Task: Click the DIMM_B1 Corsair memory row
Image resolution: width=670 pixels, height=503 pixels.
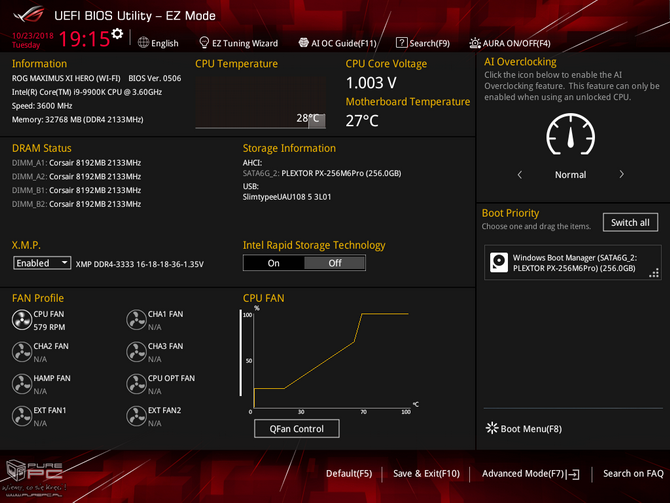Action: click(x=76, y=190)
